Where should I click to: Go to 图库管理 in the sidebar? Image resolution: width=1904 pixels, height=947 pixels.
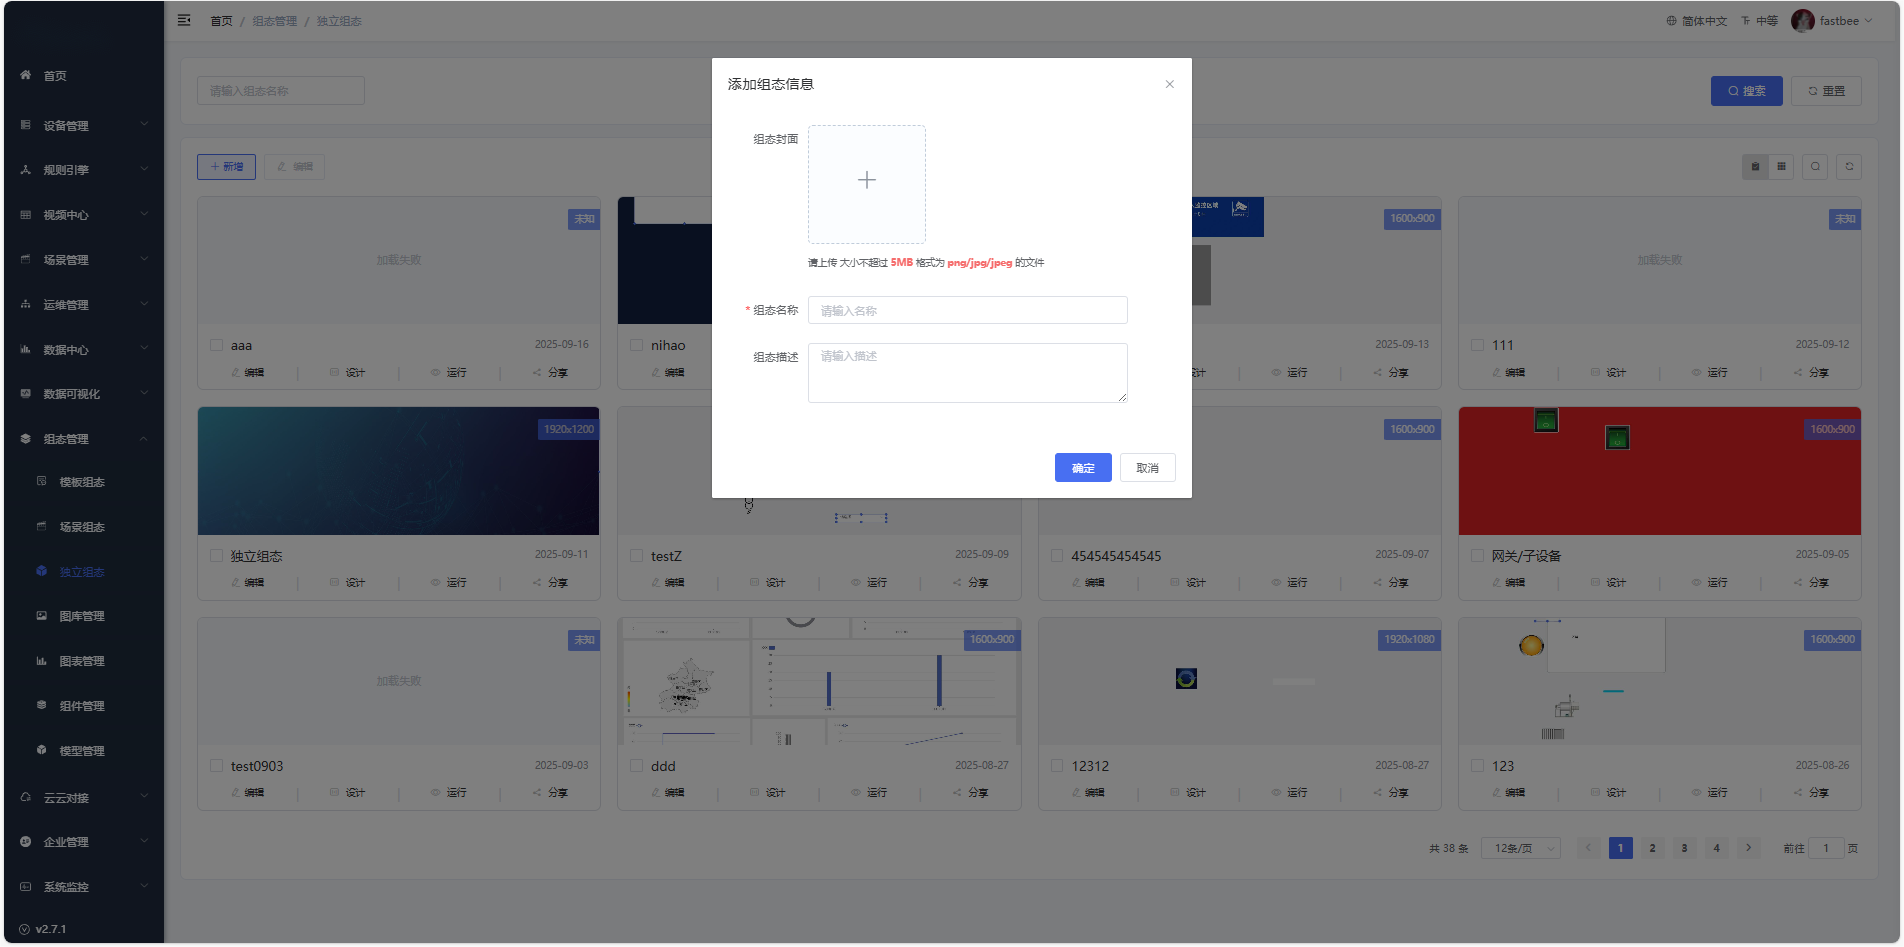tap(82, 616)
